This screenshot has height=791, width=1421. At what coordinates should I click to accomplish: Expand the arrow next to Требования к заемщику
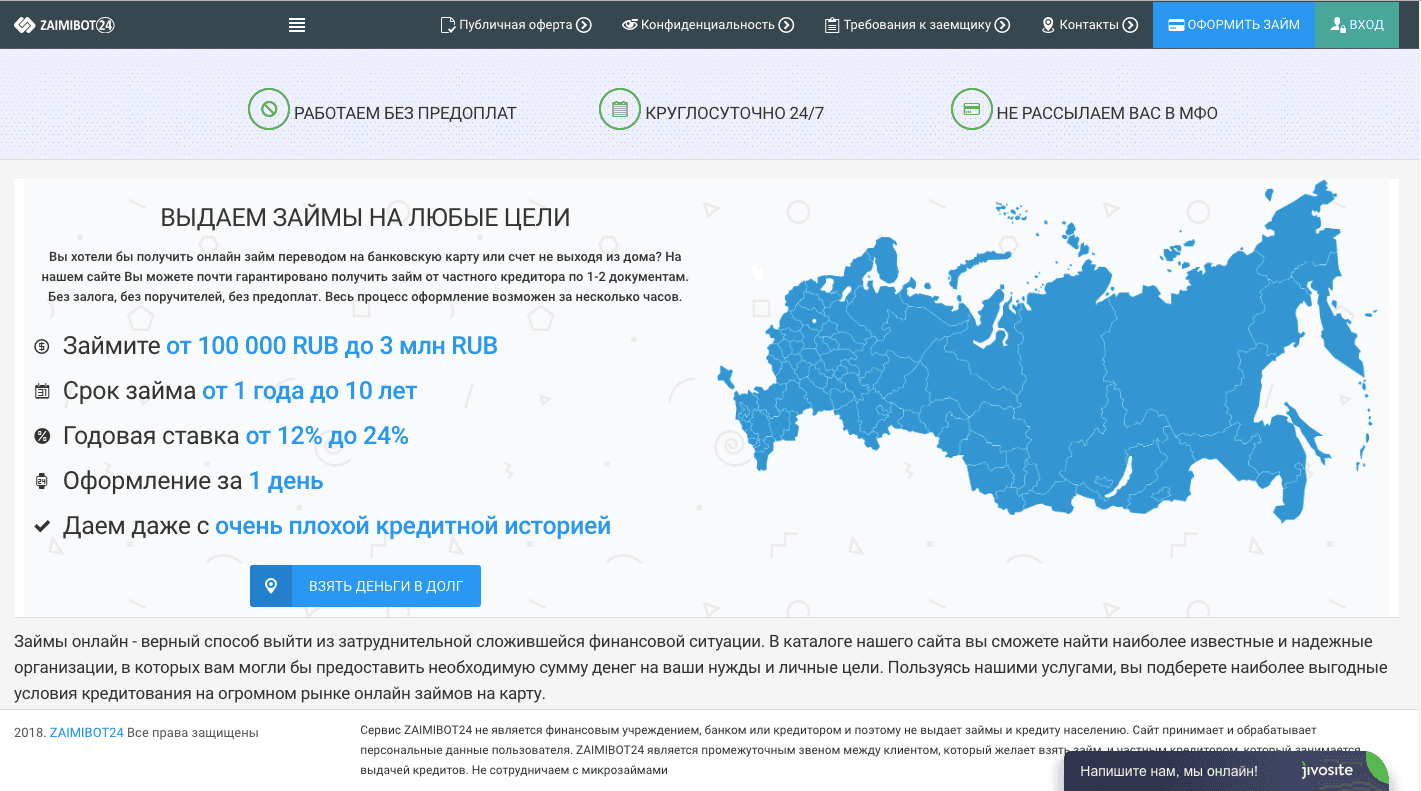(1004, 24)
